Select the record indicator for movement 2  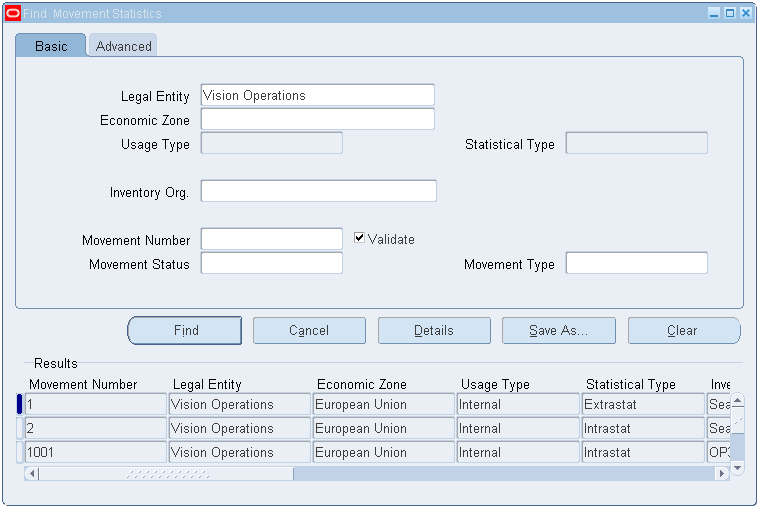(19, 428)
